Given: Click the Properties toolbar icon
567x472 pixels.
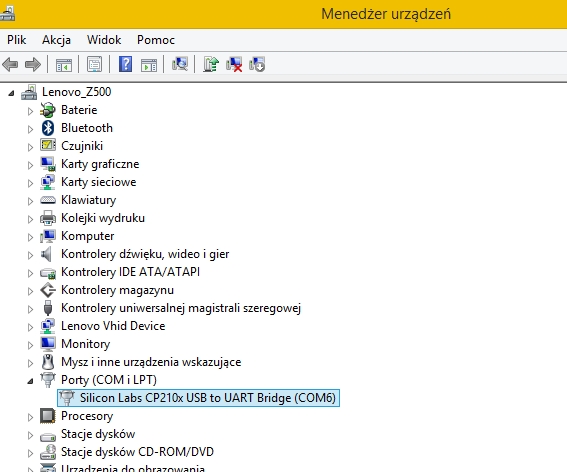Looking at the screenshot, I should click(94, 64).
